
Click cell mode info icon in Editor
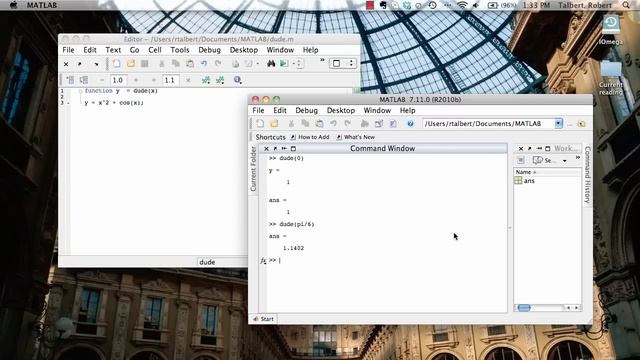click(x=238, y=80)
